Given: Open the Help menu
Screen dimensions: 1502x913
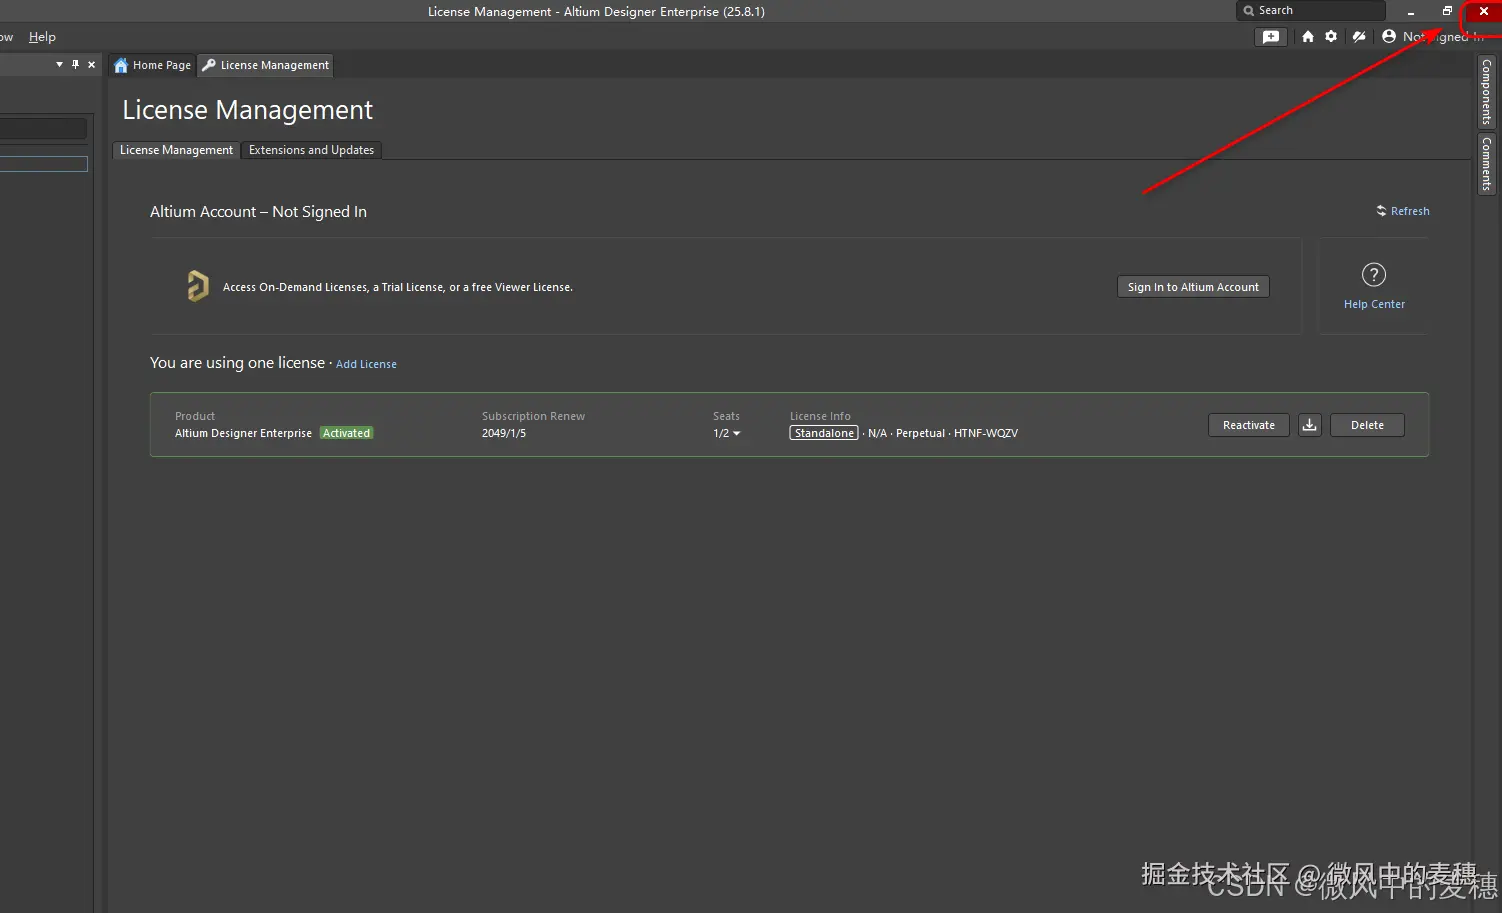Looking at the screenshot, I should click(x=42, y=37).
